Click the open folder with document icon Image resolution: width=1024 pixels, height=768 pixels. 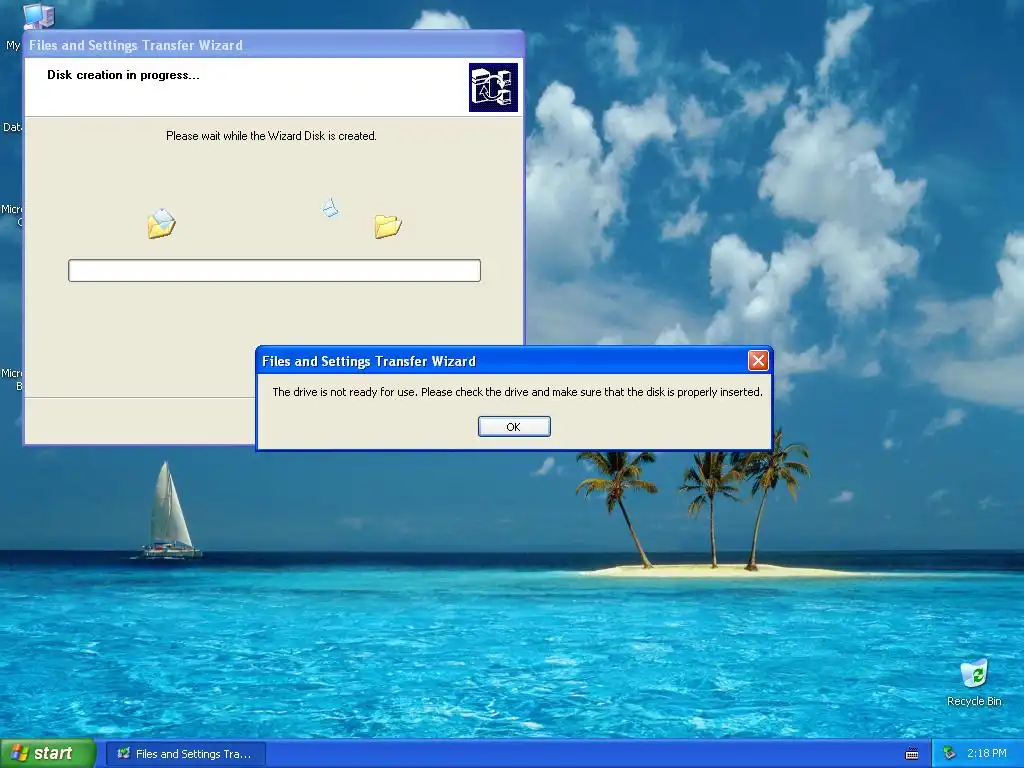click(x=161, y=223)
